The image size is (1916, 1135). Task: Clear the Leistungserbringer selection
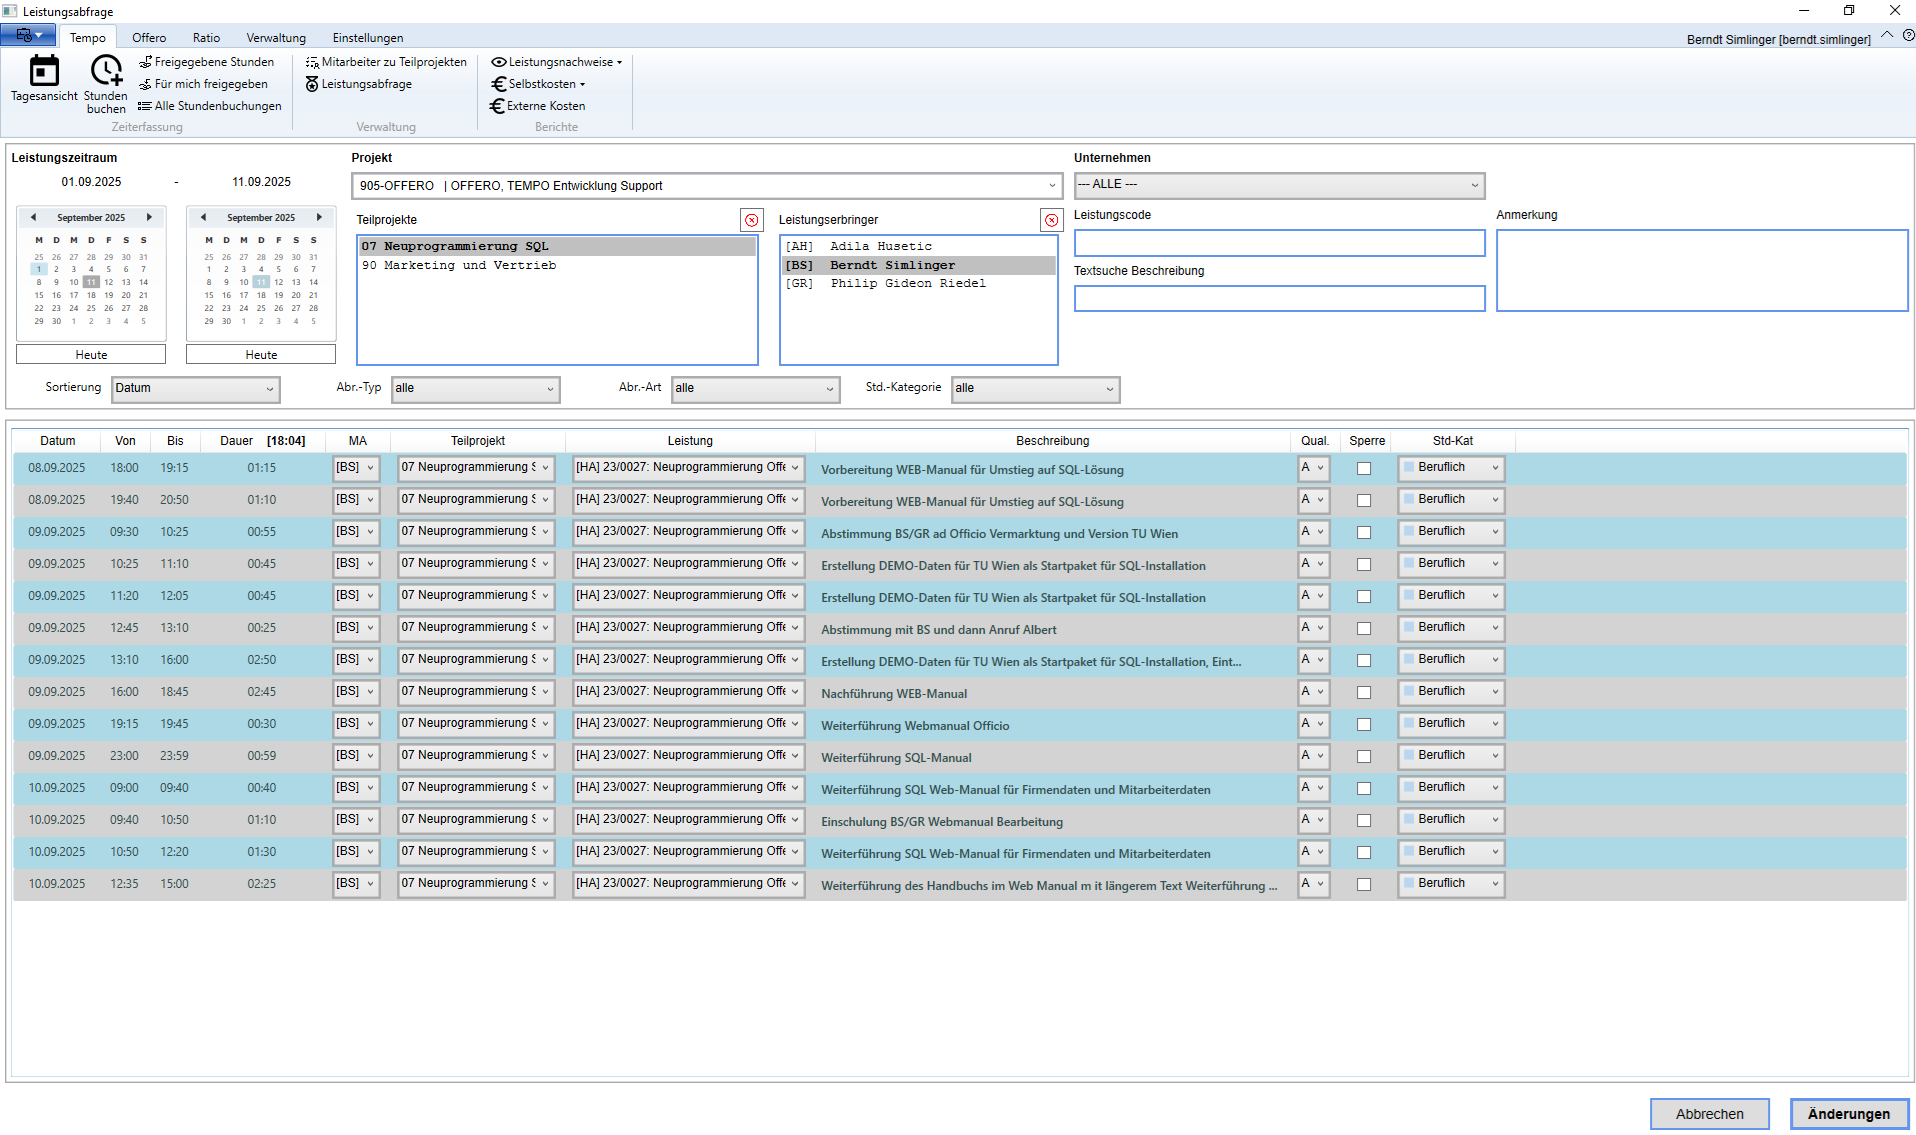tap(1051, 220)
